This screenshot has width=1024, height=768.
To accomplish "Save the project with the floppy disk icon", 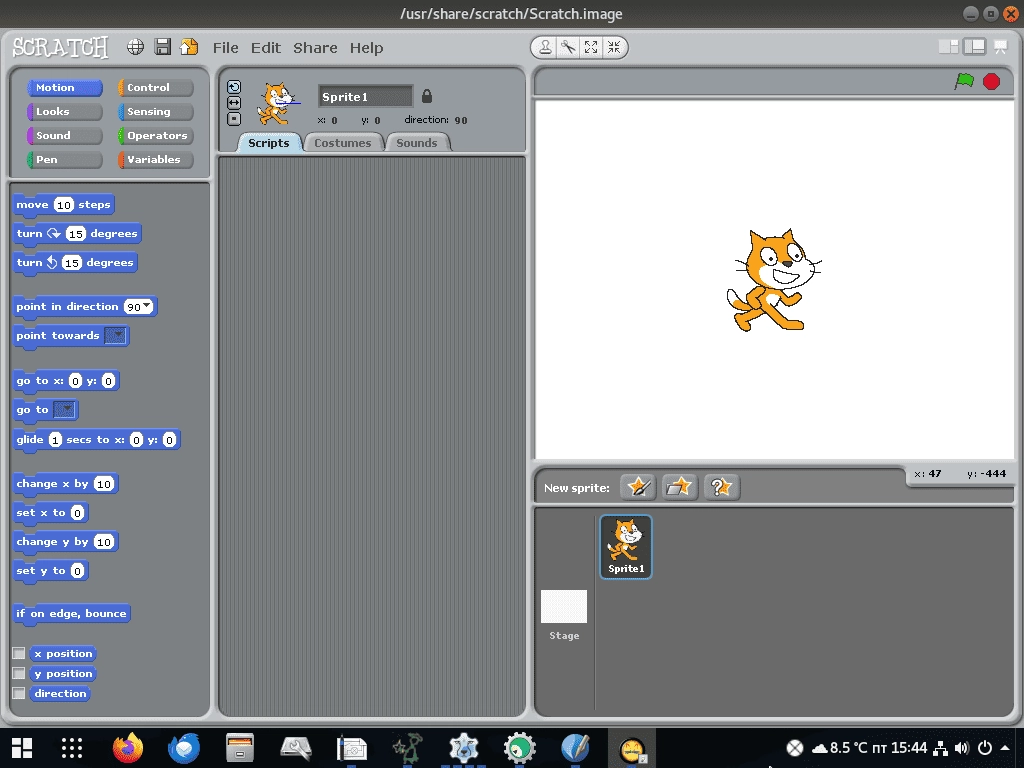I will 163,47.
